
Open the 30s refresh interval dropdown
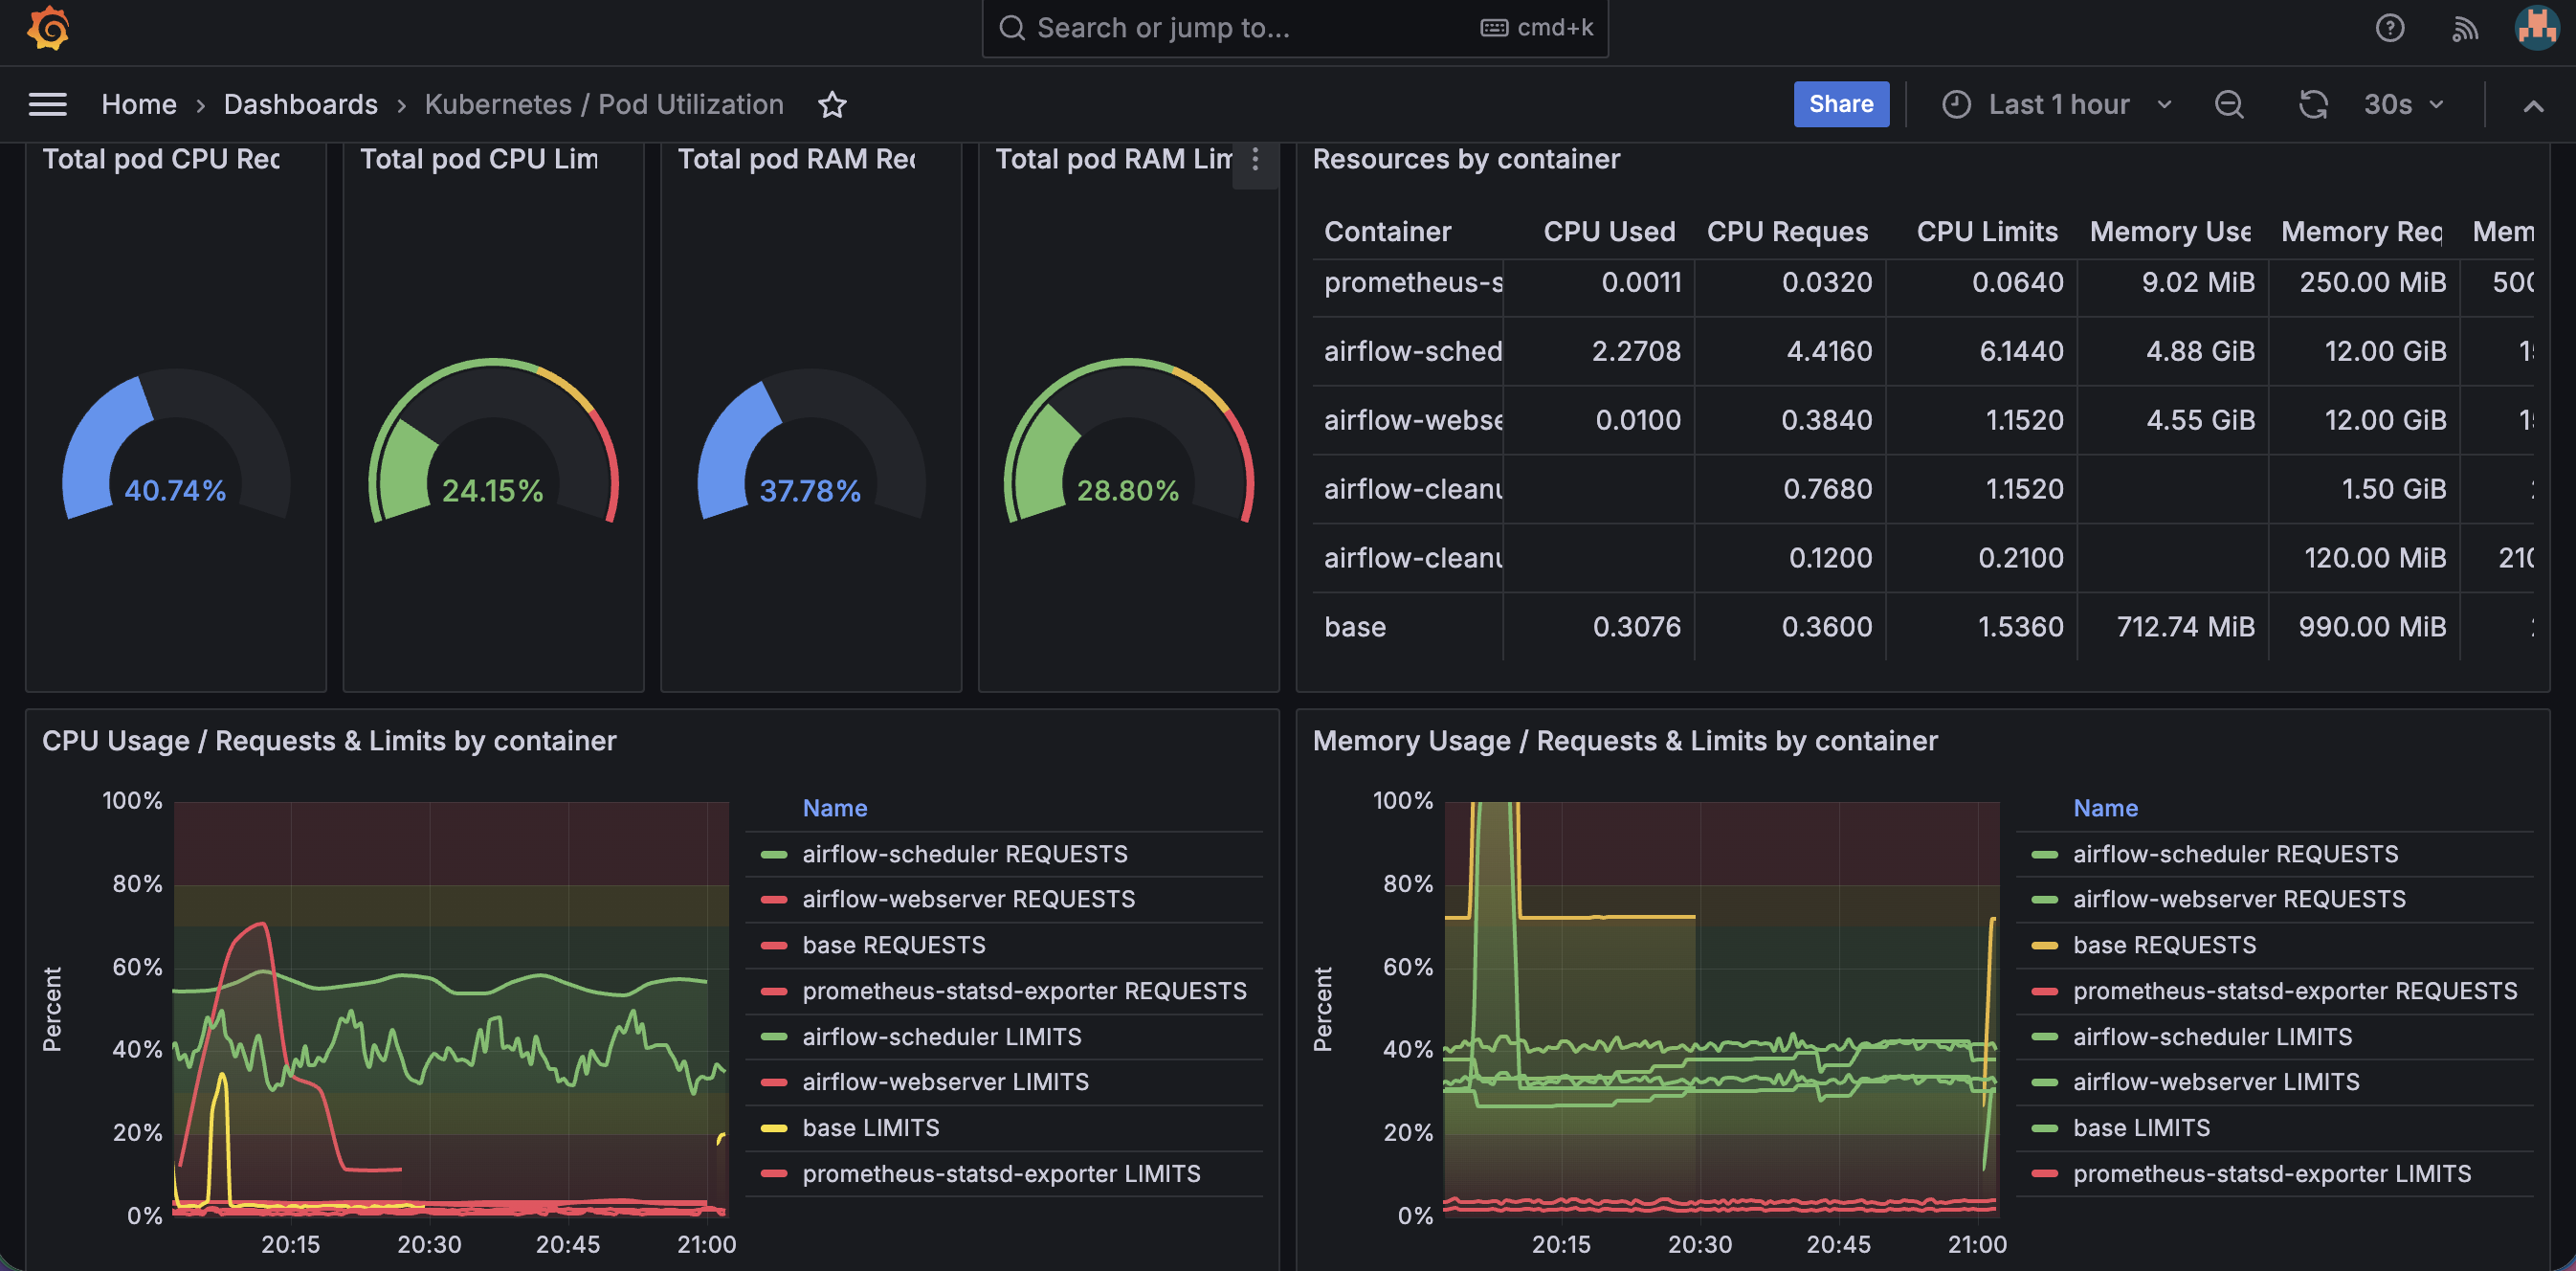2402,104
